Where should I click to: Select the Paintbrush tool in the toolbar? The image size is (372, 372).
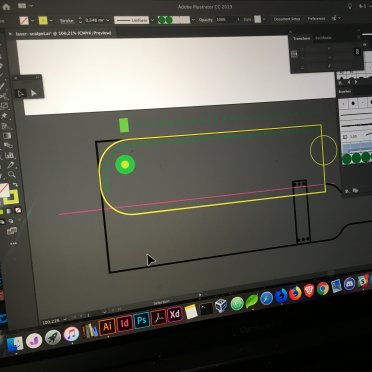(x=2, y=86)
